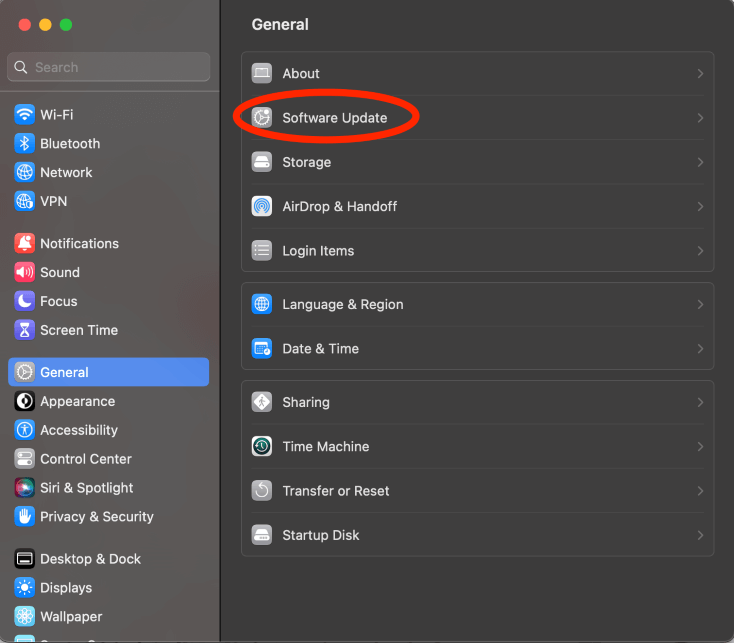Open the Accessibility sidebar icon
This screenshot has width=734, height=643.
(x=24, y=430)
